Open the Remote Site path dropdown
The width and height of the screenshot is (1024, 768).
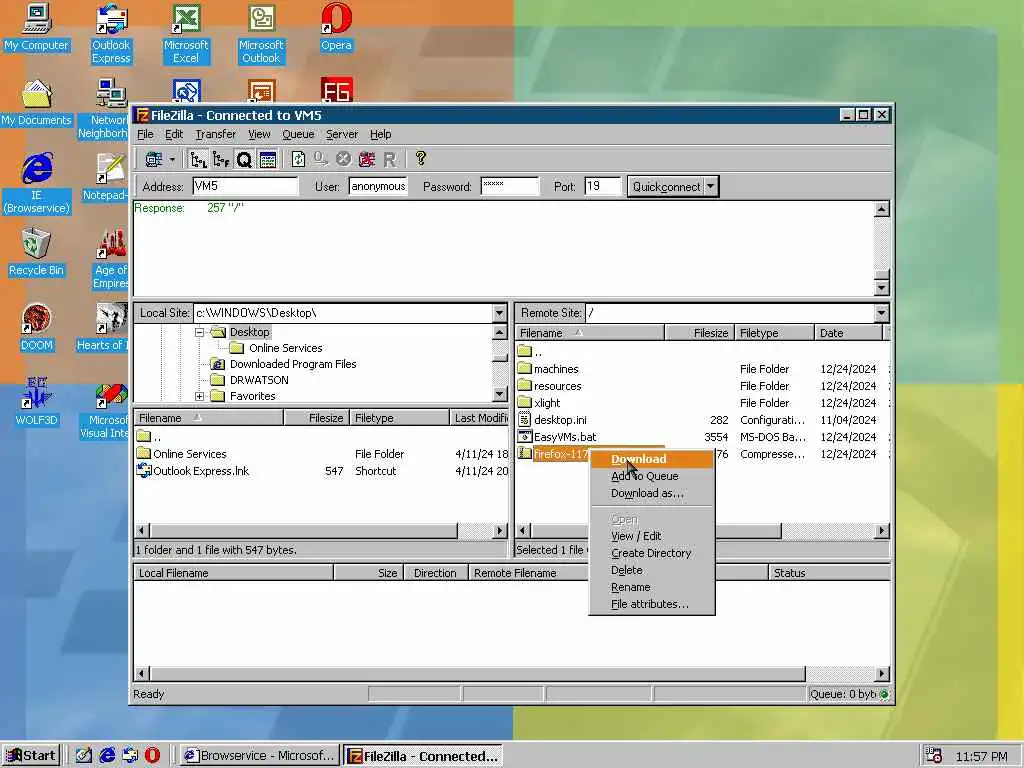882,313
